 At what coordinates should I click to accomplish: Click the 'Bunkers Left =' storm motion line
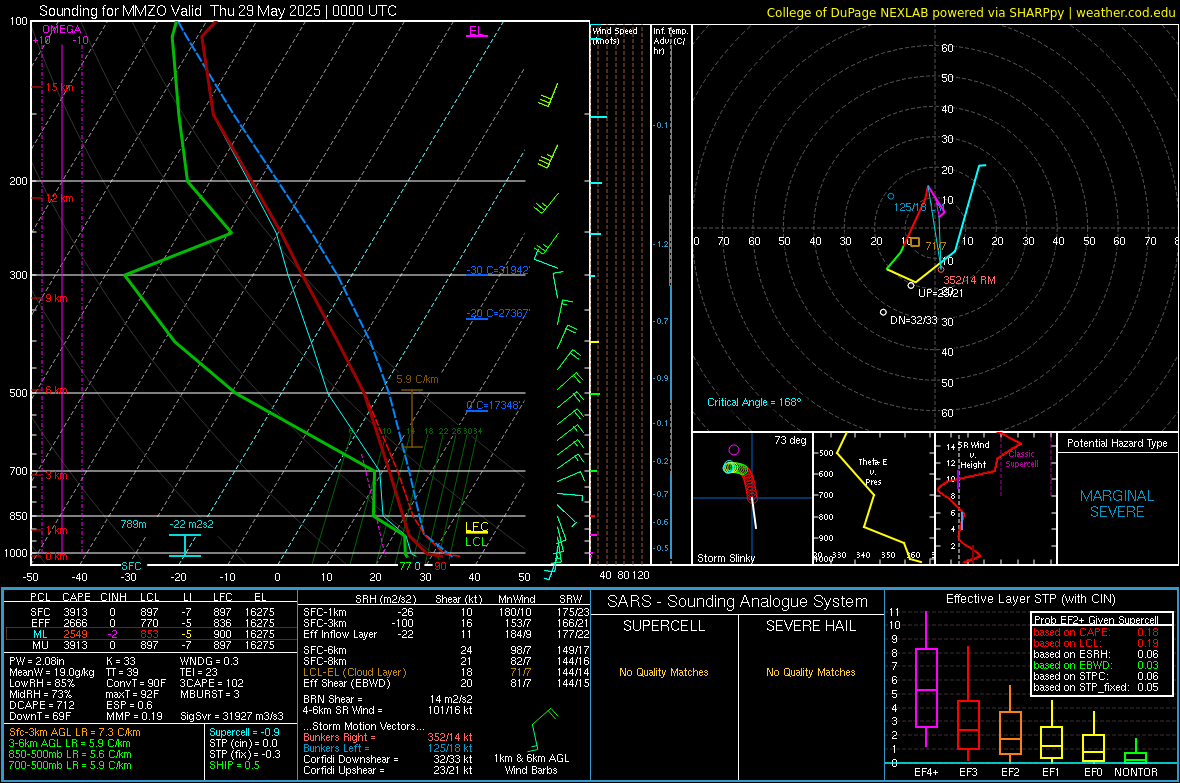388,748
